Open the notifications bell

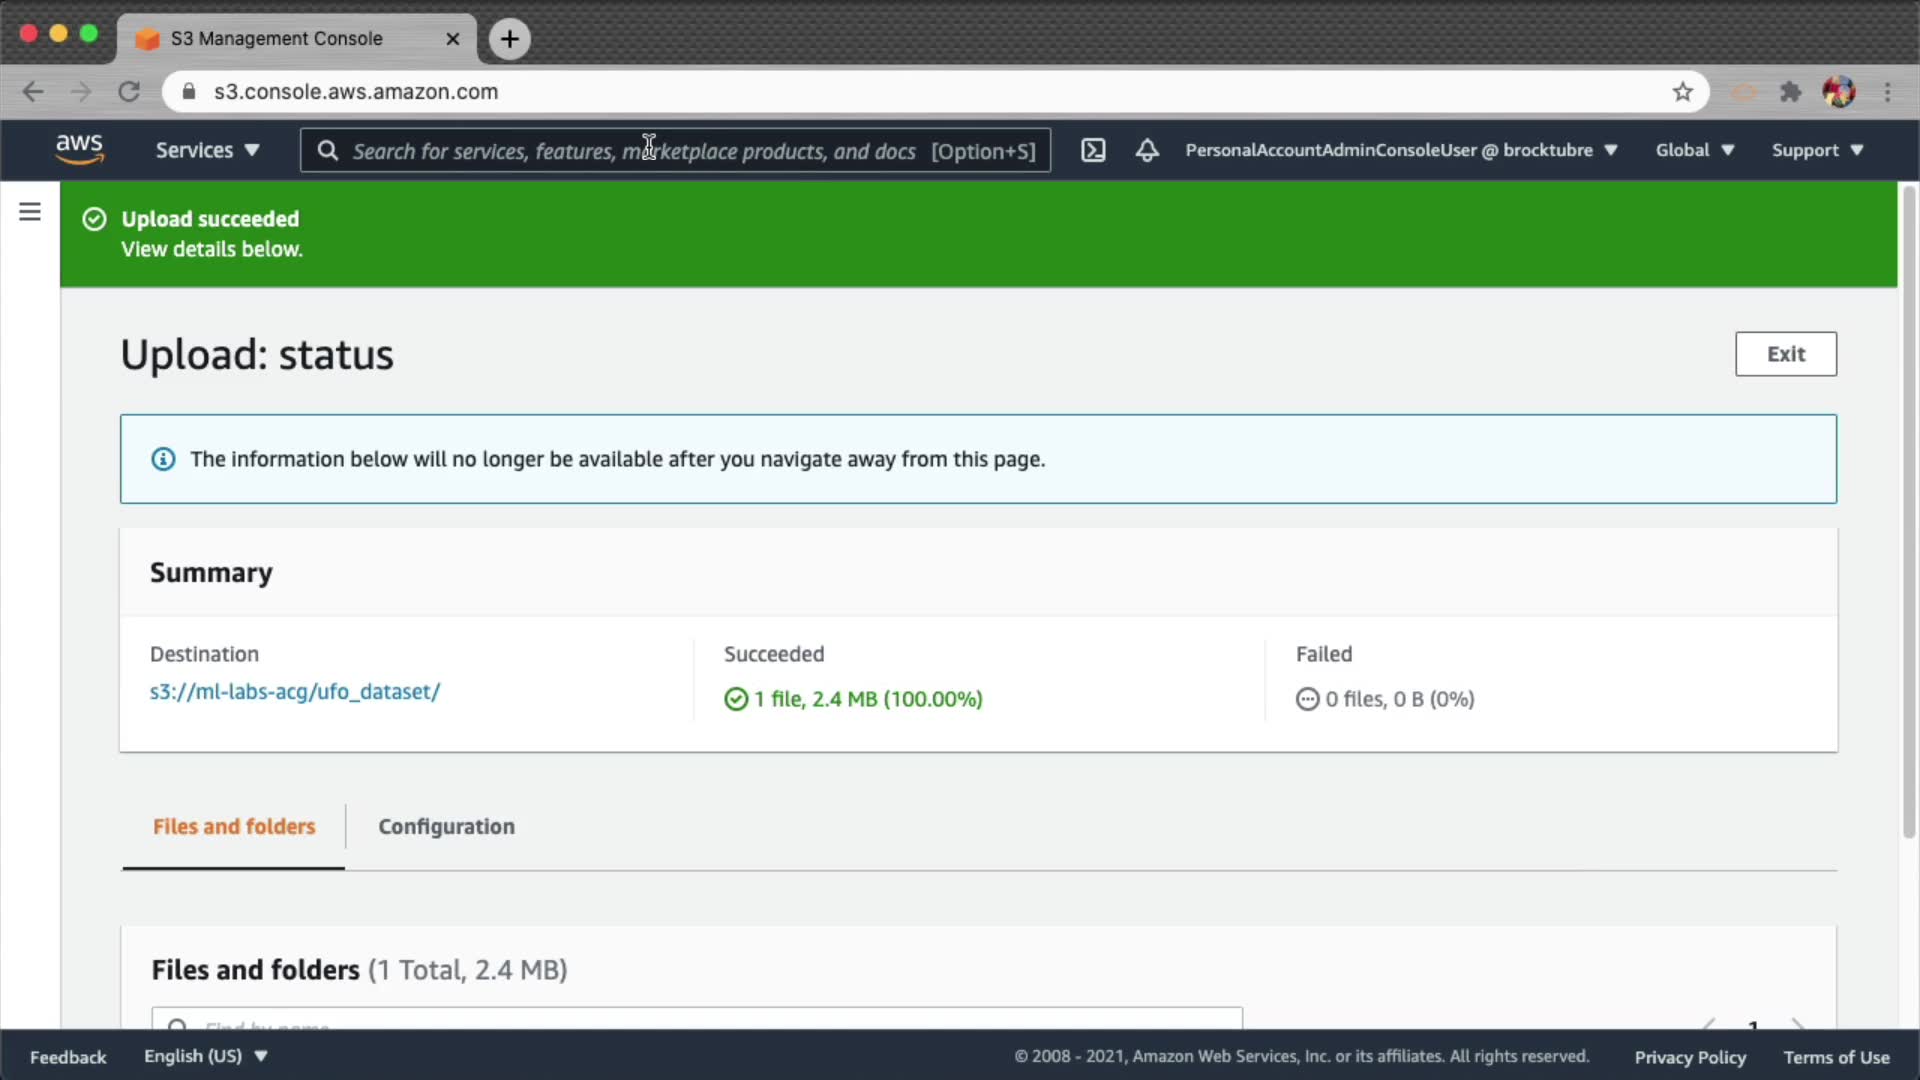tap(1147, 150)
